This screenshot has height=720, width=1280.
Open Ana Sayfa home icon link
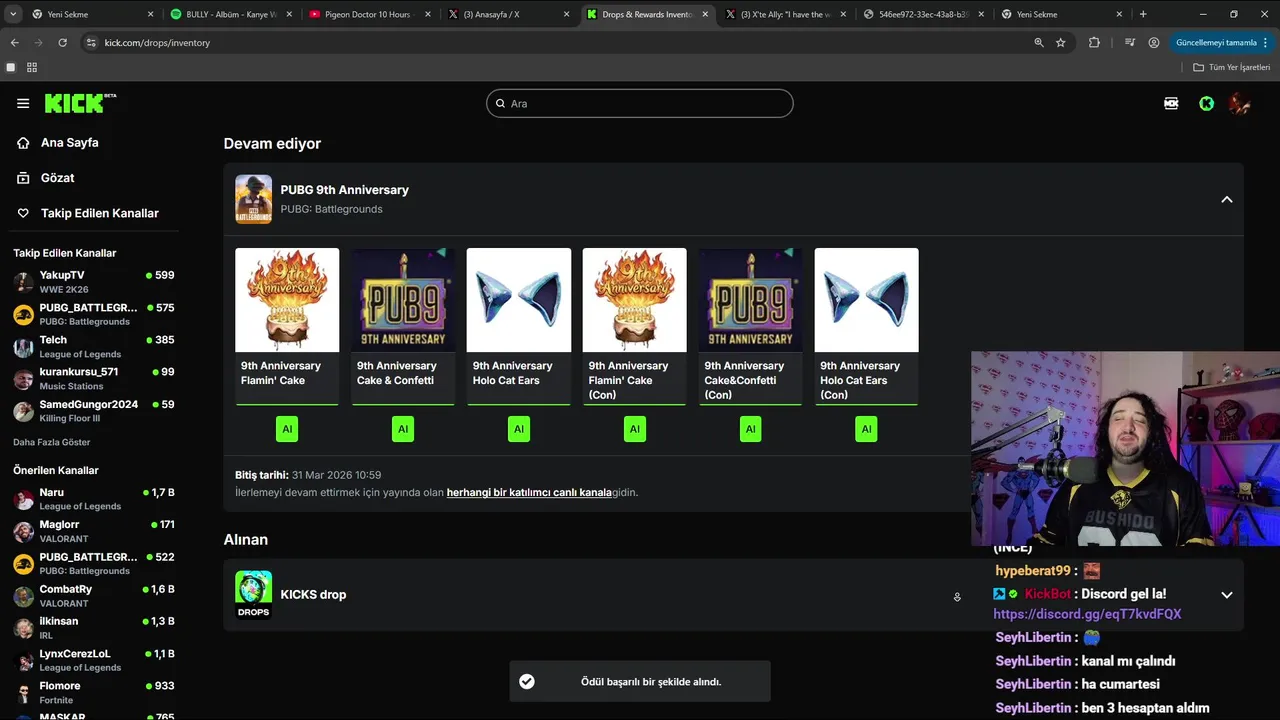coord(23,143)
